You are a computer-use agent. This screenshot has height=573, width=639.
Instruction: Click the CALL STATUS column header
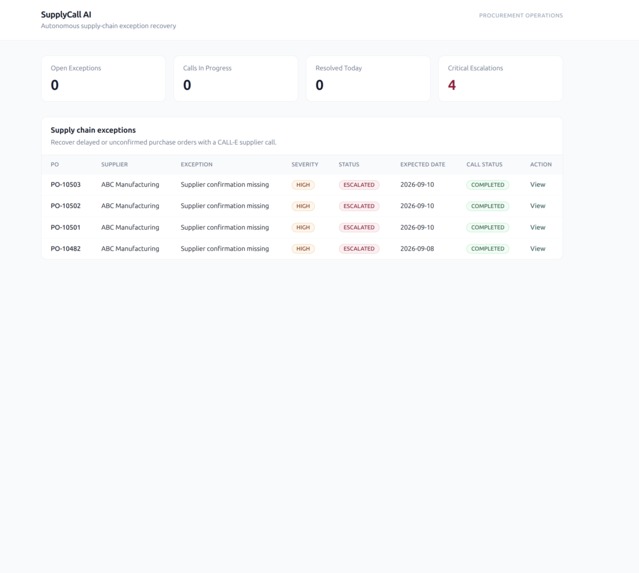485,164
